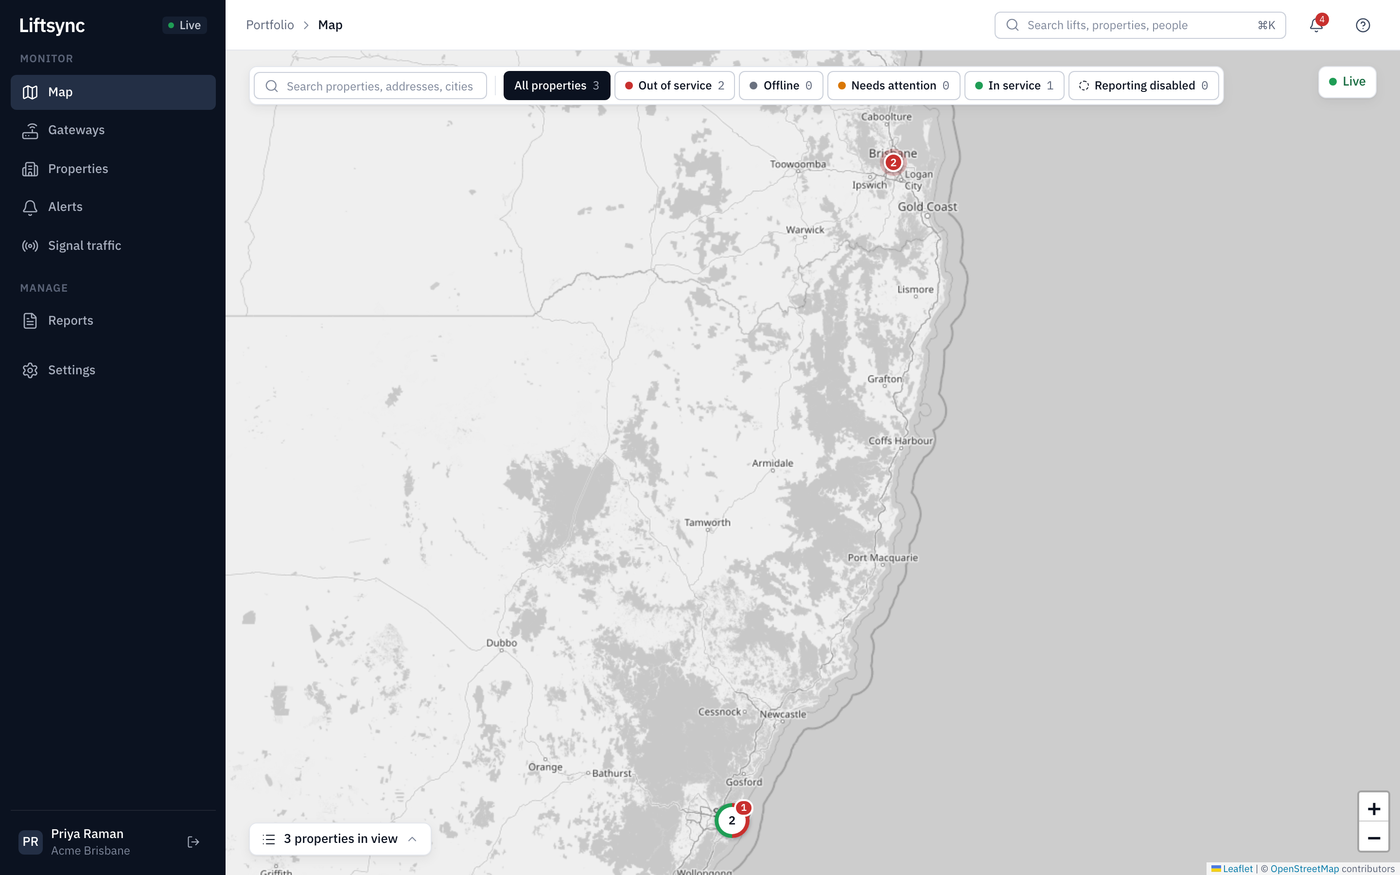Open the Brisbane cluster marker with 2 properties
Screen dimensions: 1400x875
893,162
